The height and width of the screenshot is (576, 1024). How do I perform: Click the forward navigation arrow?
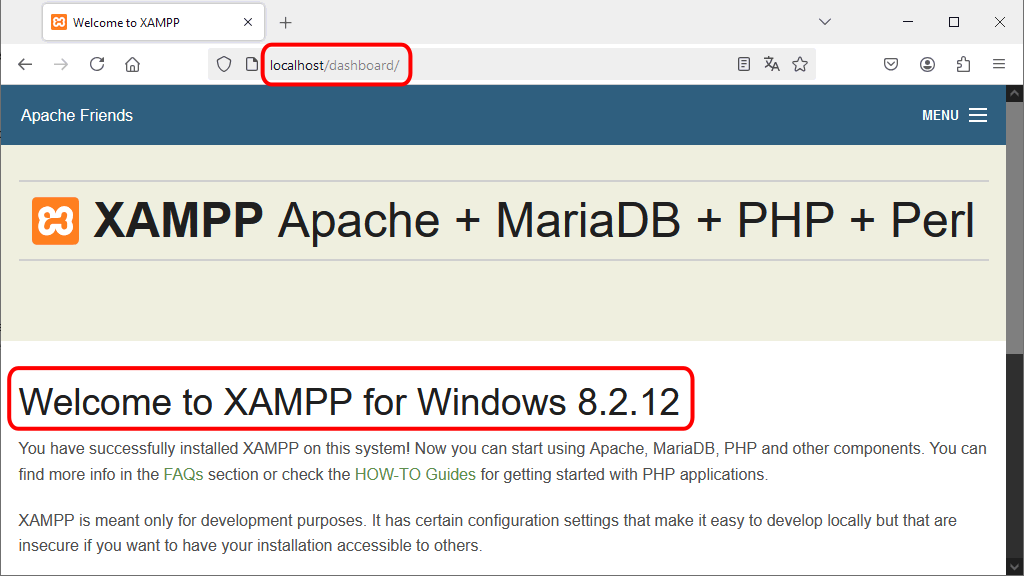click(x=61, y=64)
